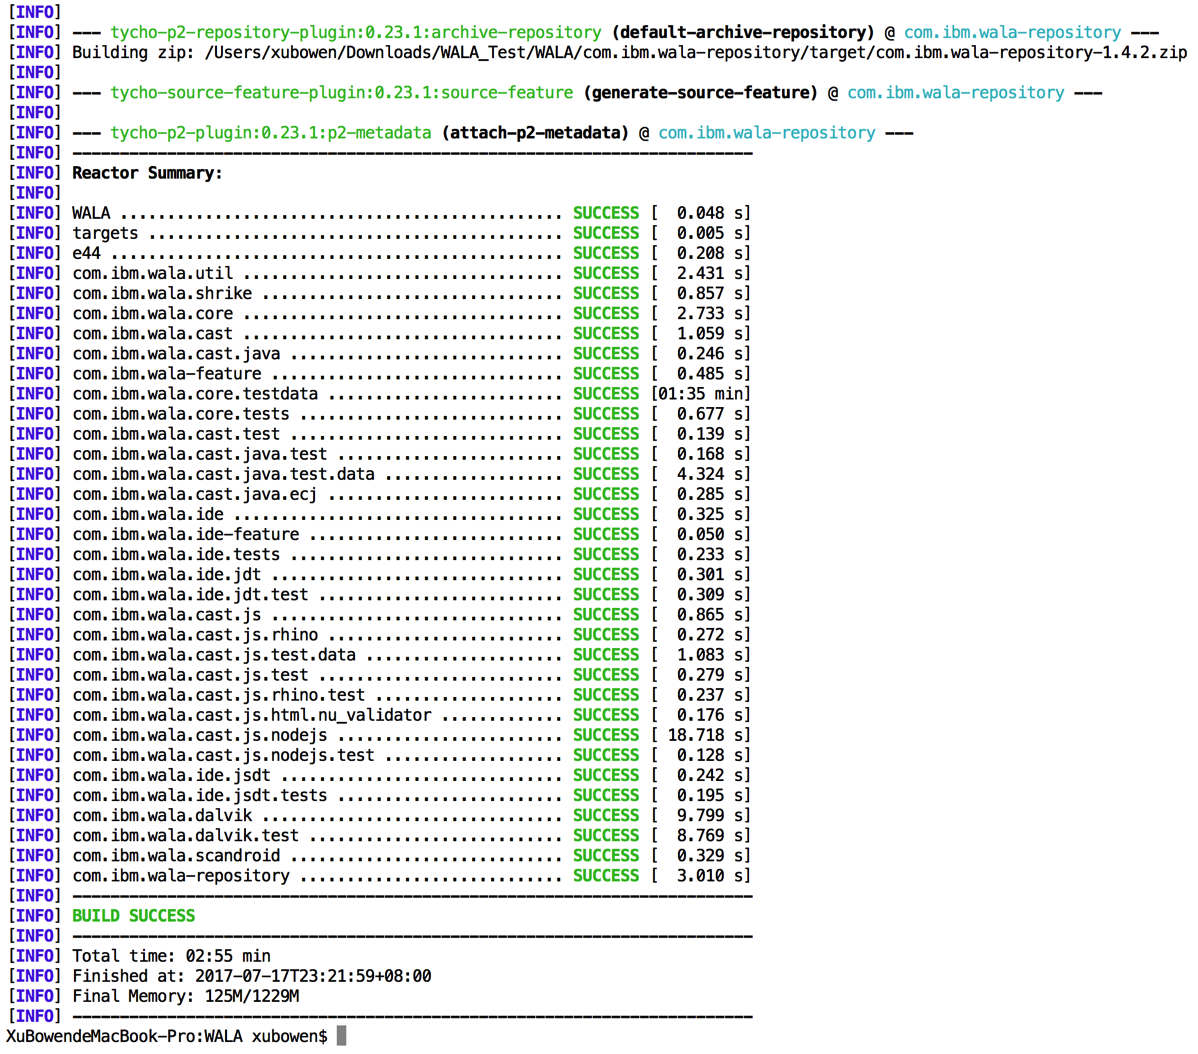The width and height of the screenshot is (1198, 1054).
Task: Click the "tycho-p2-repository-plugin:0.23.1:archive-repository" text
Action: [x=356, y=33]
